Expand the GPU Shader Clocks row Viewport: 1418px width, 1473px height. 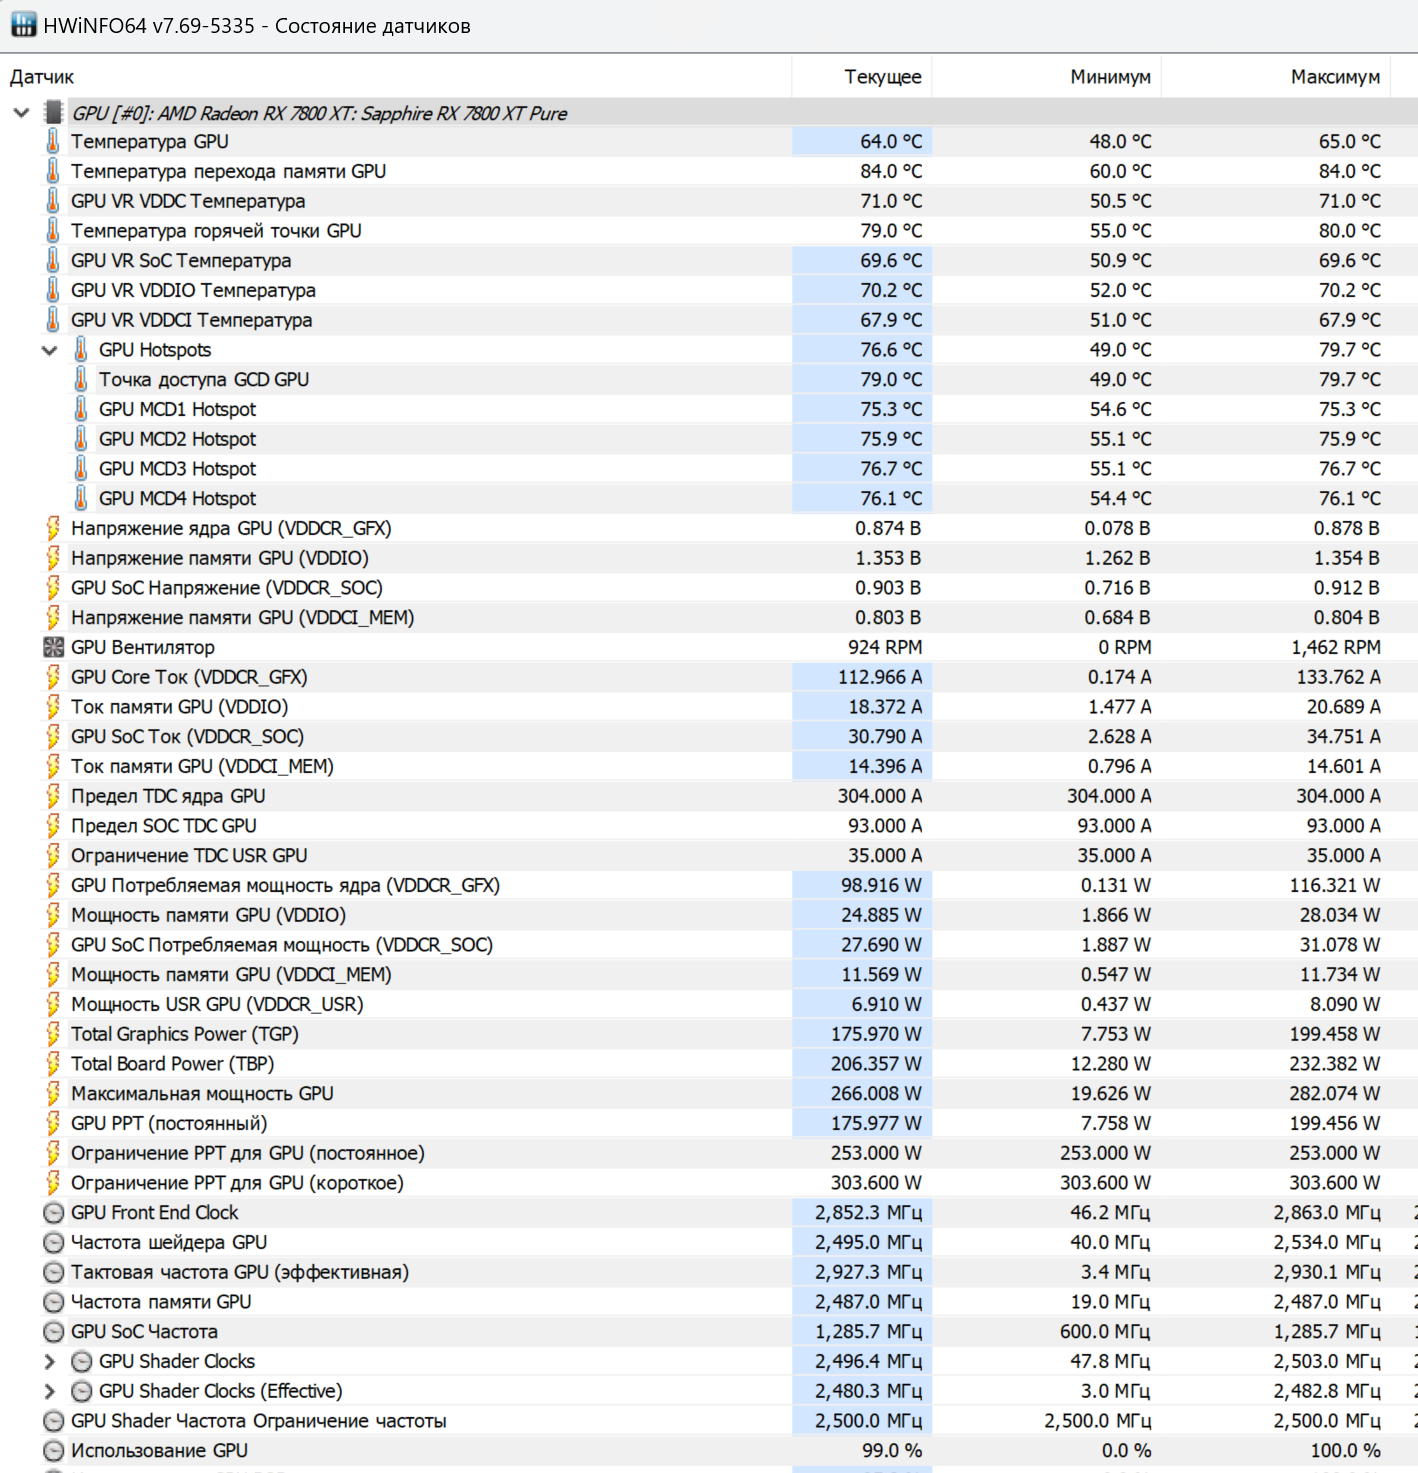coord(49,1362)
